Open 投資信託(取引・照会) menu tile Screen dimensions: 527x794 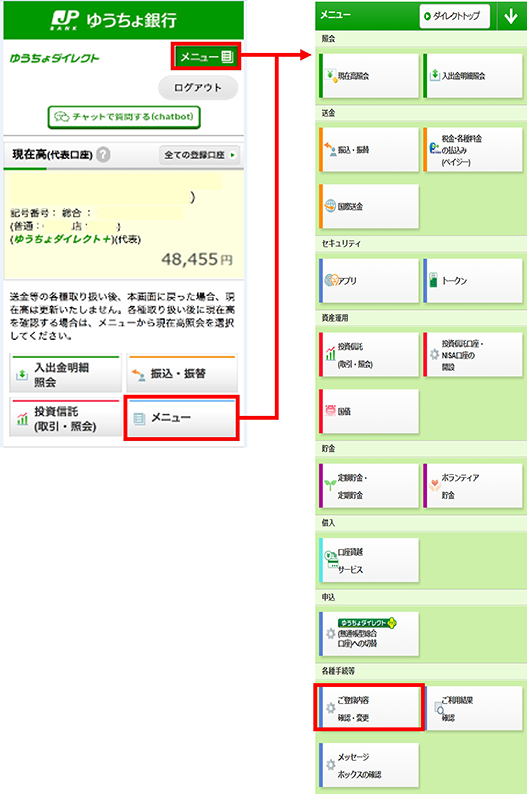[x=369, y=354]
